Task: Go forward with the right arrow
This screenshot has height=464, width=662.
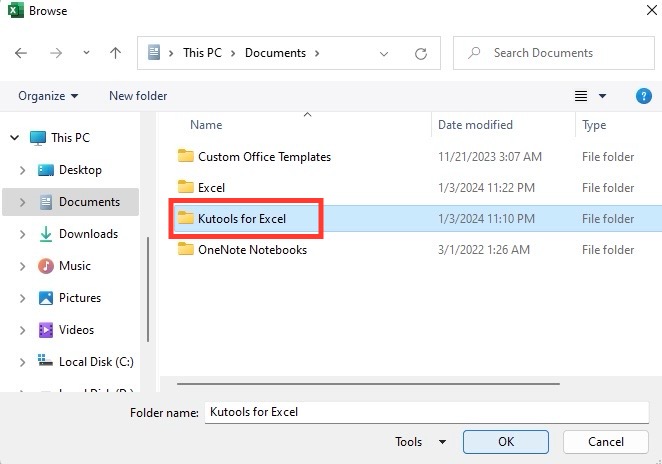Action: (56, 53)
